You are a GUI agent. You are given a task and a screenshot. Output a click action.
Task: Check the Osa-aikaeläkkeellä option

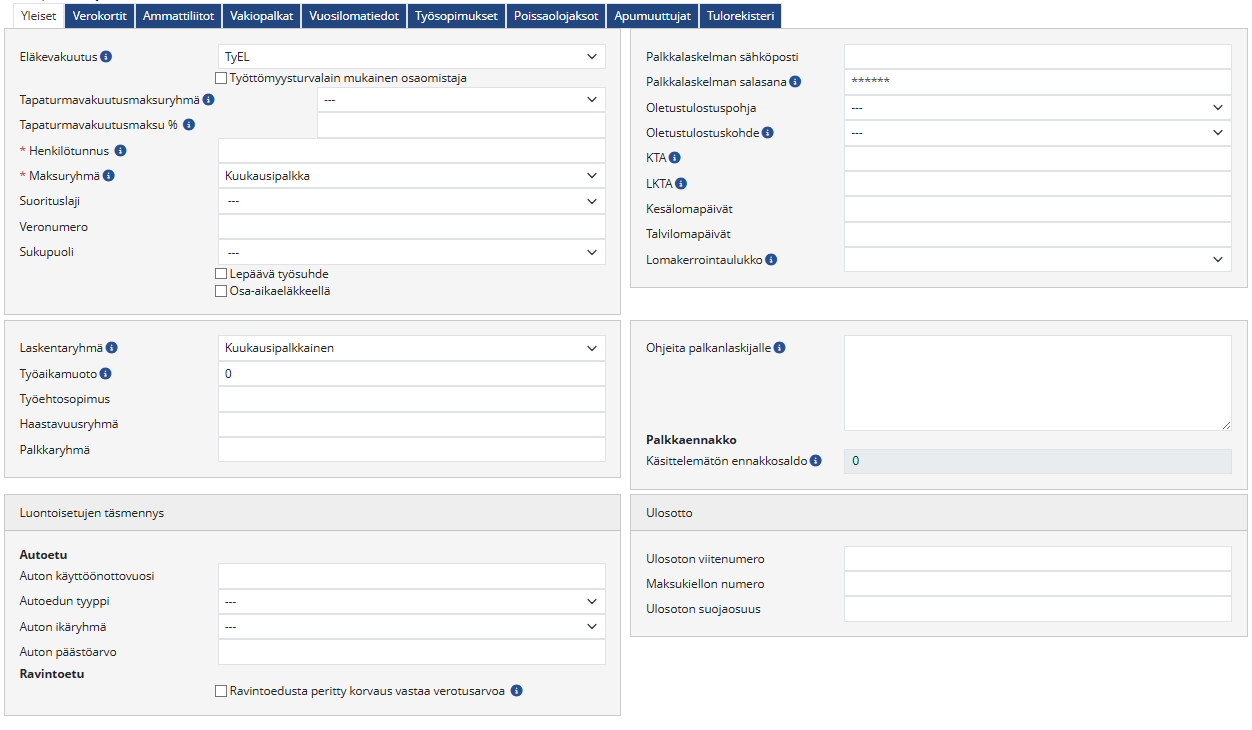tap(222, 291)
